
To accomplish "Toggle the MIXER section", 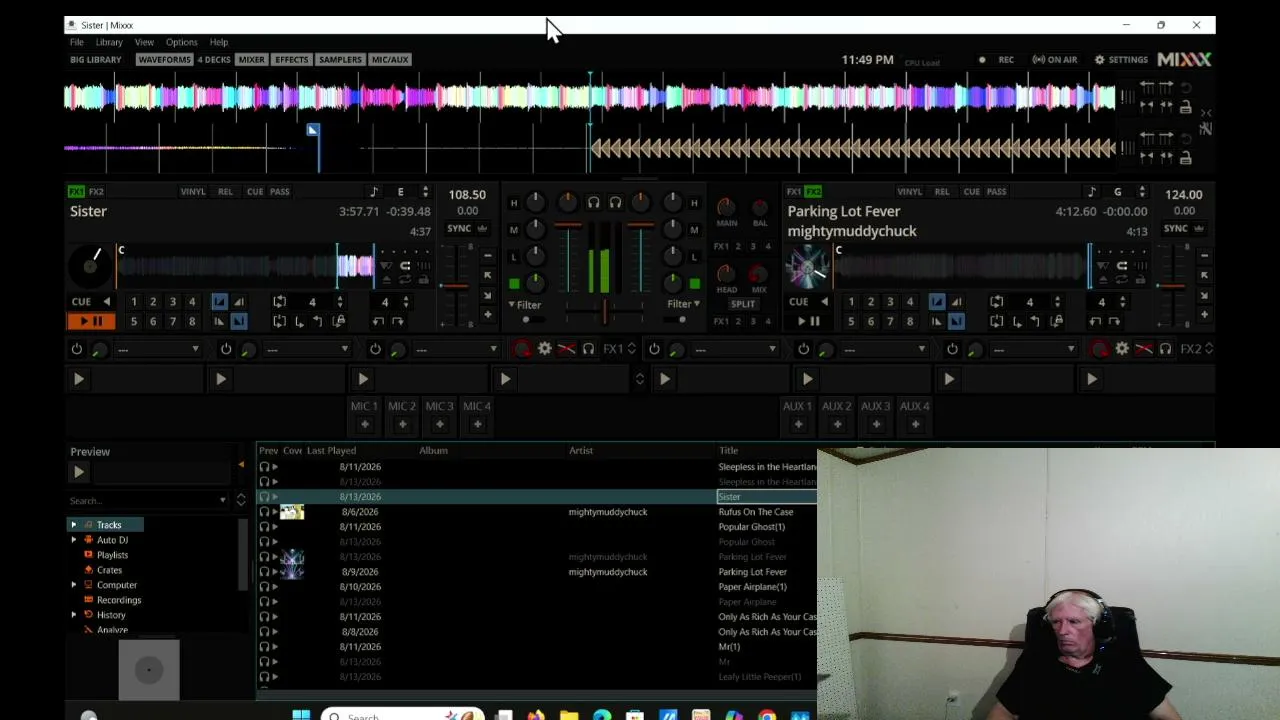I will (x=252, y=60).
